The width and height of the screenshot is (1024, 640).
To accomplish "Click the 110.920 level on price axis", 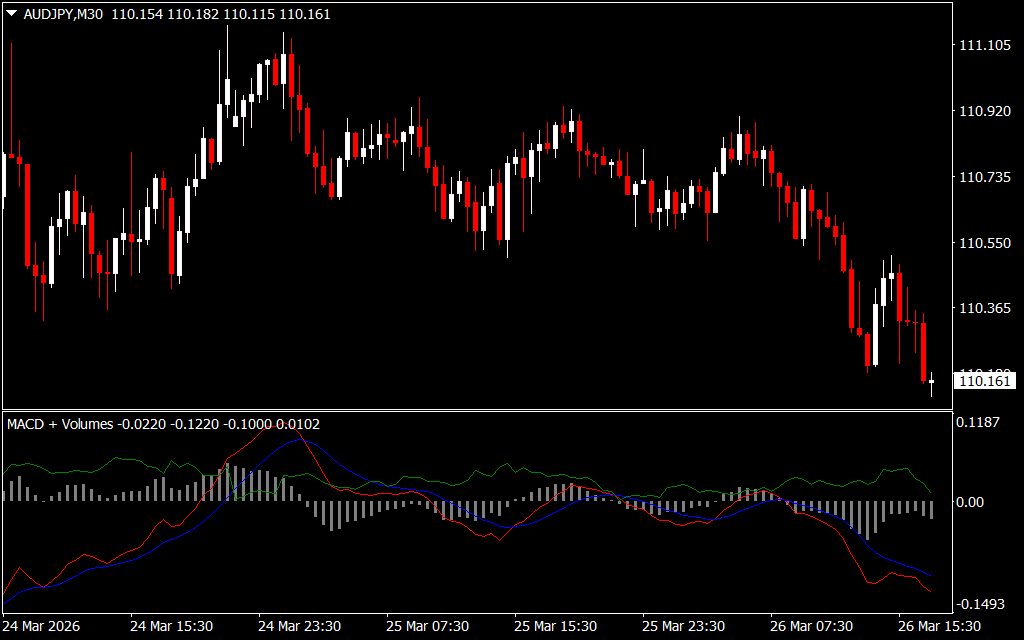I will tap(984, 112).
